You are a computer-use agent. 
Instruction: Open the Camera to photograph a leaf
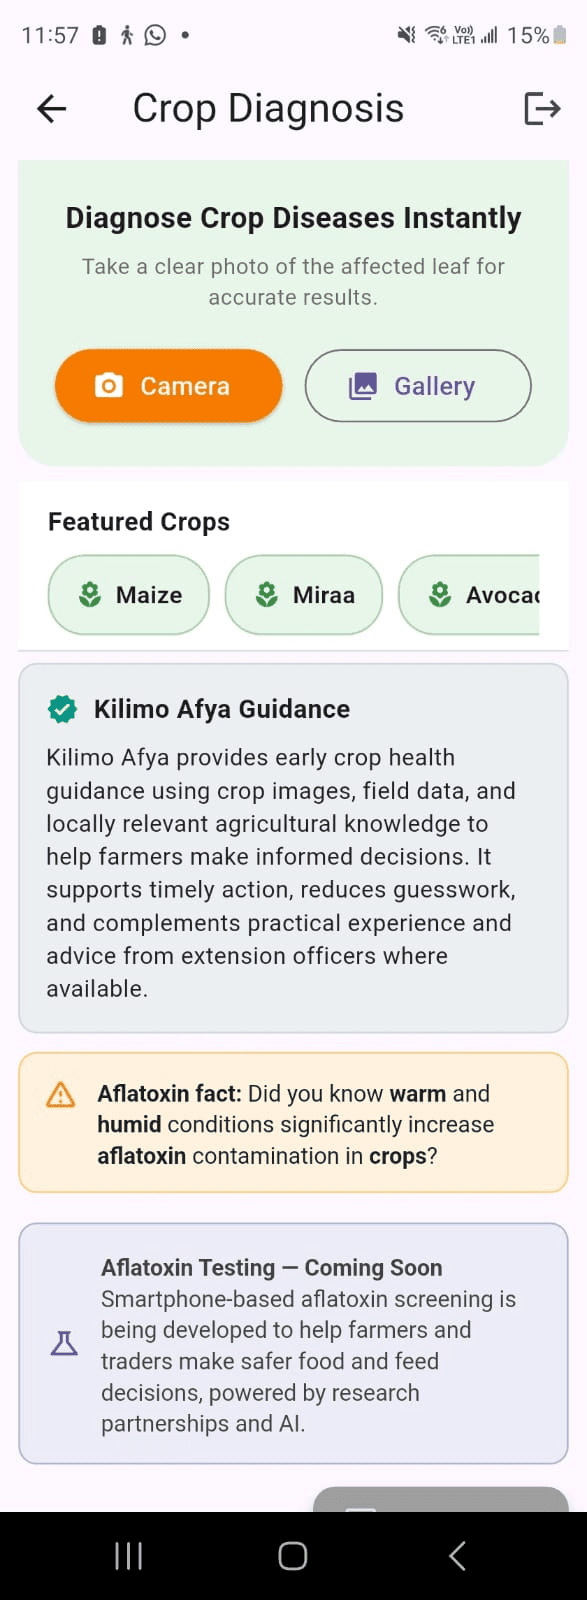(168, 385)
